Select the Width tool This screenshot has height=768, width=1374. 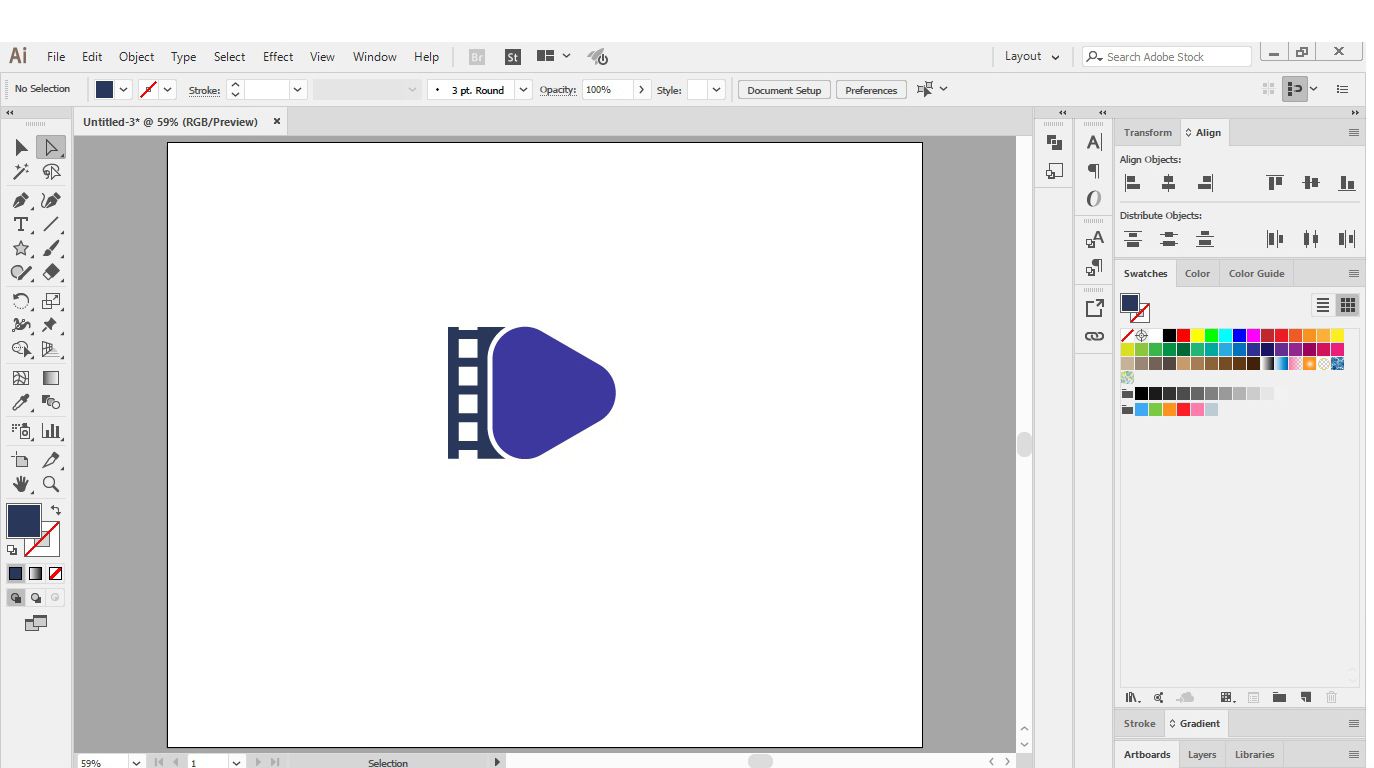pos(21,325)
